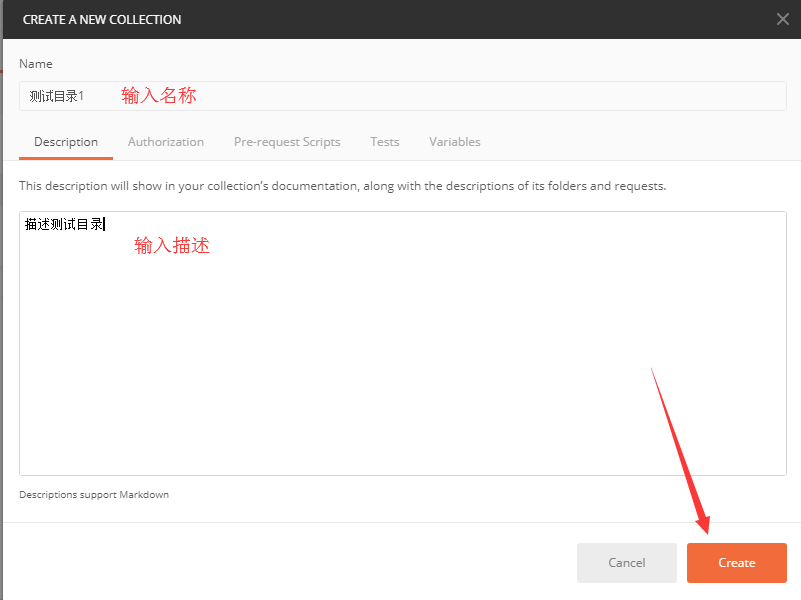Click the orange Create button

737,563
